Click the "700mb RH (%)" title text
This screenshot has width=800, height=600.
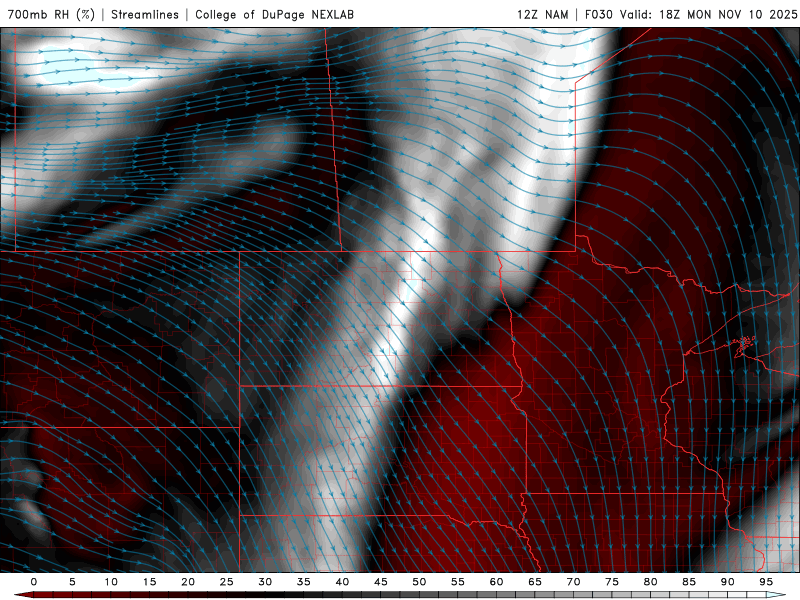coord(52,14)
